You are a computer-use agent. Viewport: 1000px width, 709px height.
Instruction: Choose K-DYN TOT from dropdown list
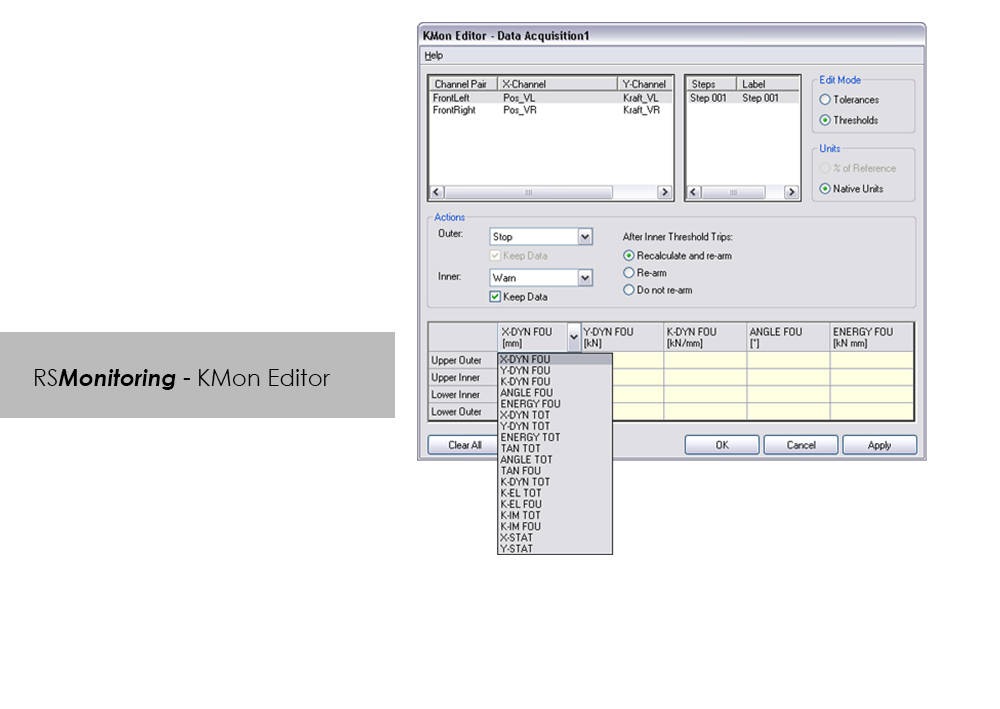[x=525, y=482]
